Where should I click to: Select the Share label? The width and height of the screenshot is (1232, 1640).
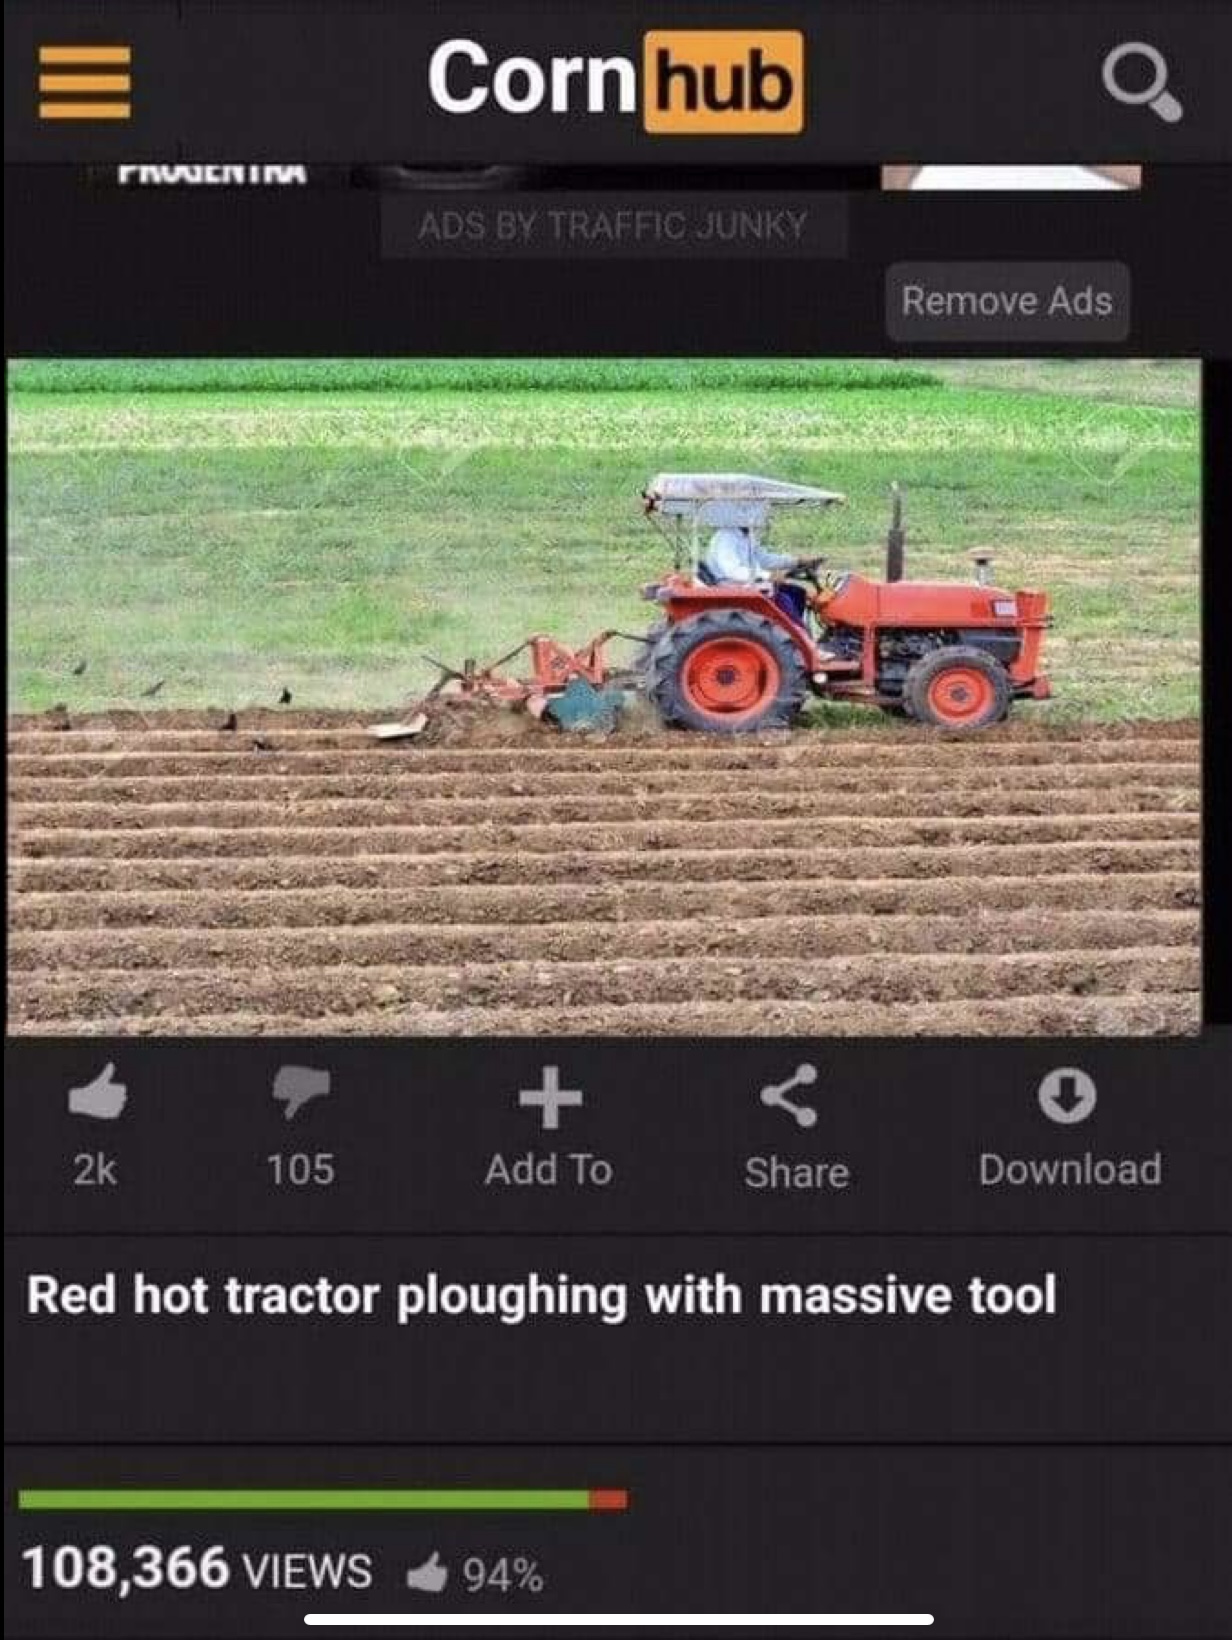(x=796, y=1172)
